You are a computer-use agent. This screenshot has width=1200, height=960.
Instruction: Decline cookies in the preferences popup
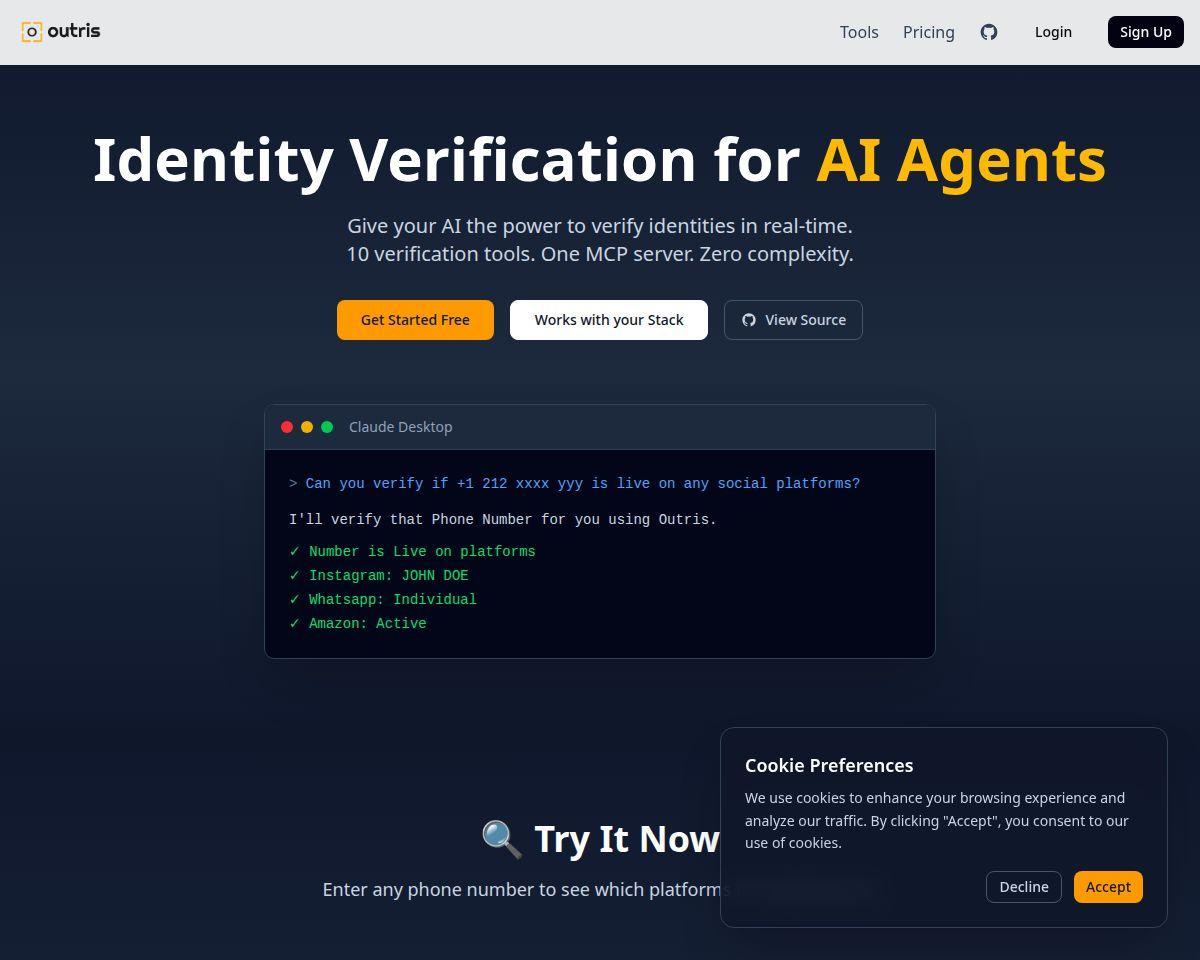pos(1023,887)
